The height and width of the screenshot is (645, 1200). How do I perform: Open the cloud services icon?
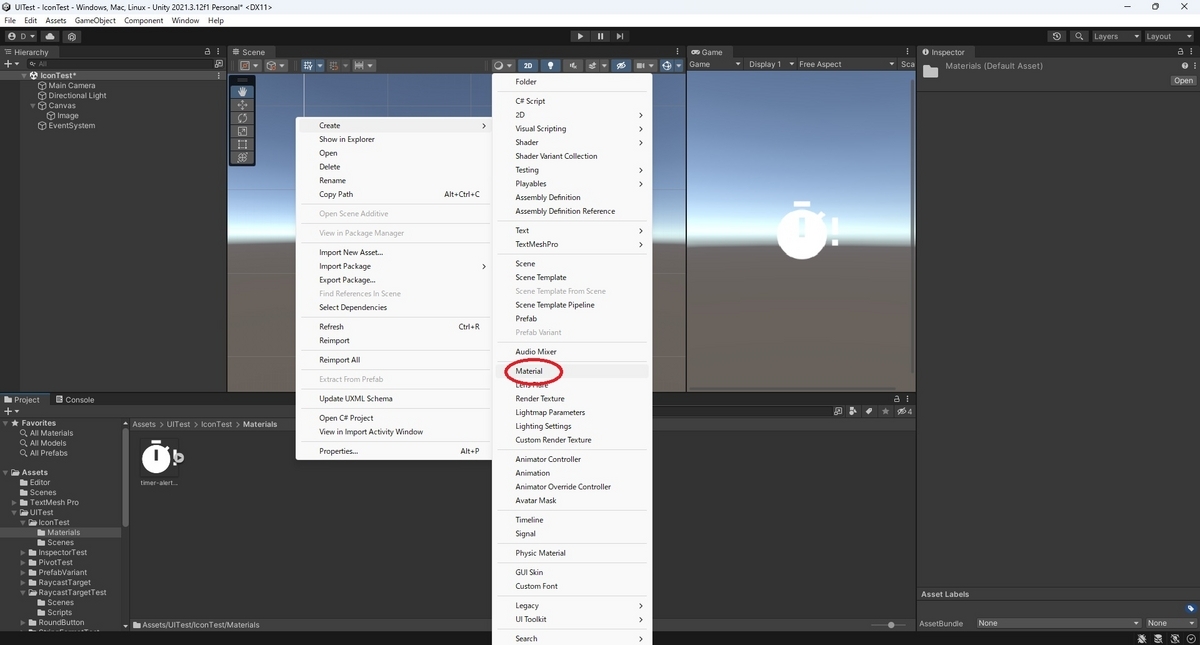coord(50,36)
